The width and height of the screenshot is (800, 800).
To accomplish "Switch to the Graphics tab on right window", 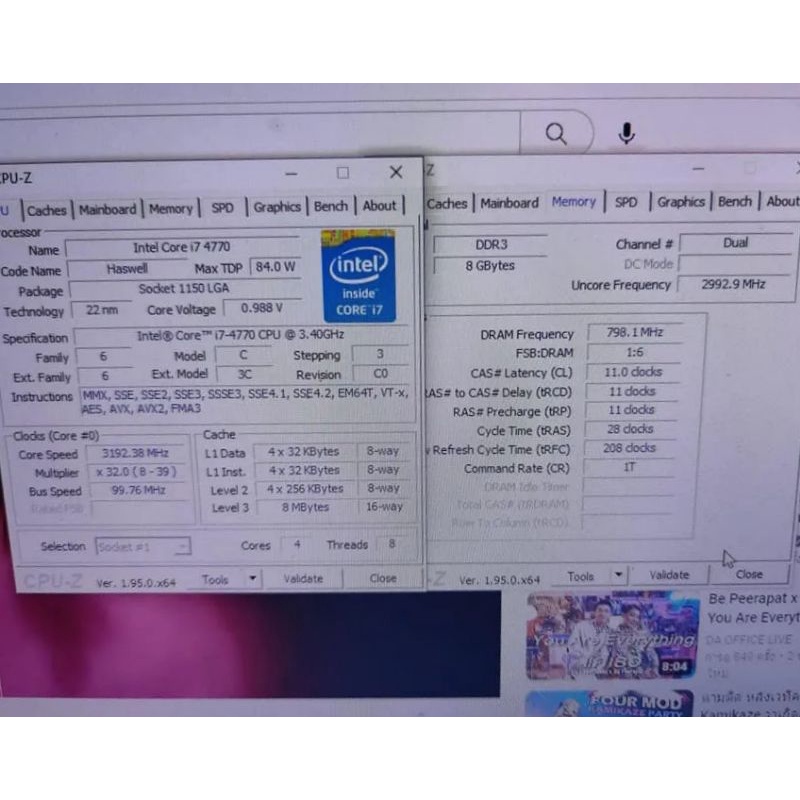I will point(680,201).
